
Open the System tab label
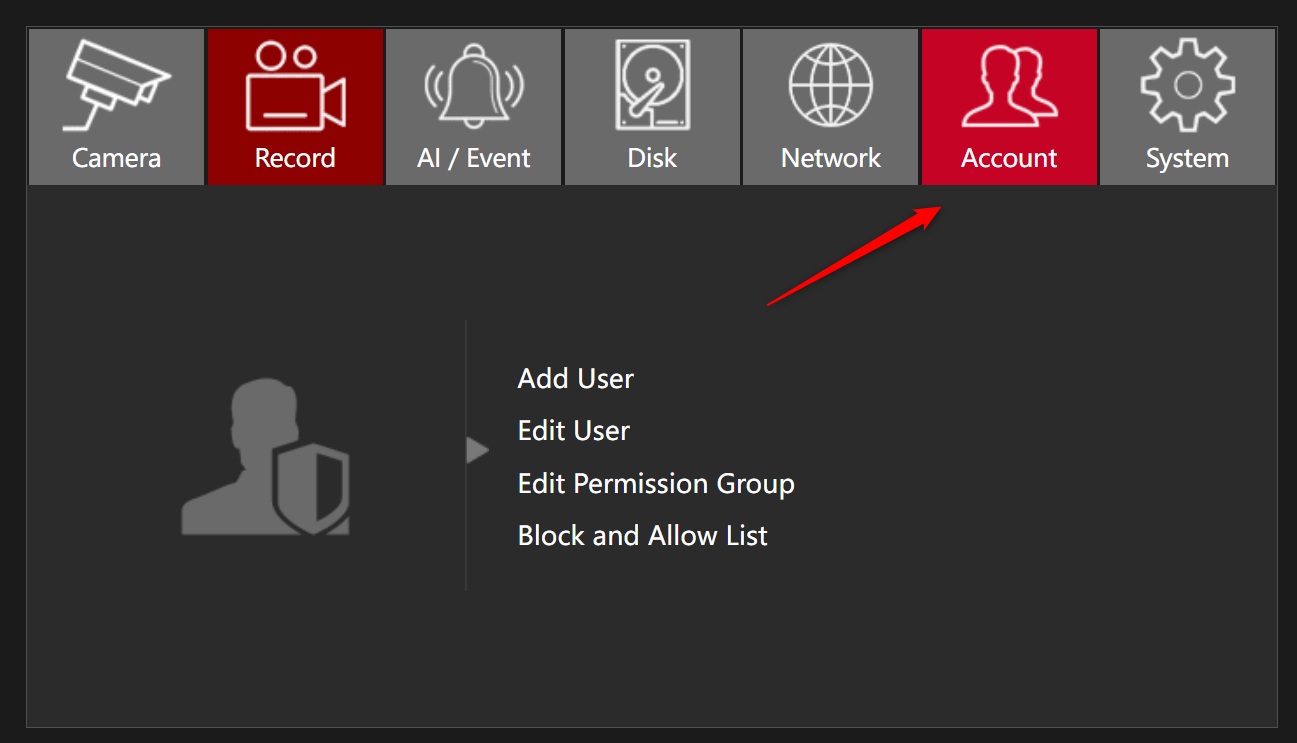pos(1187,158)
